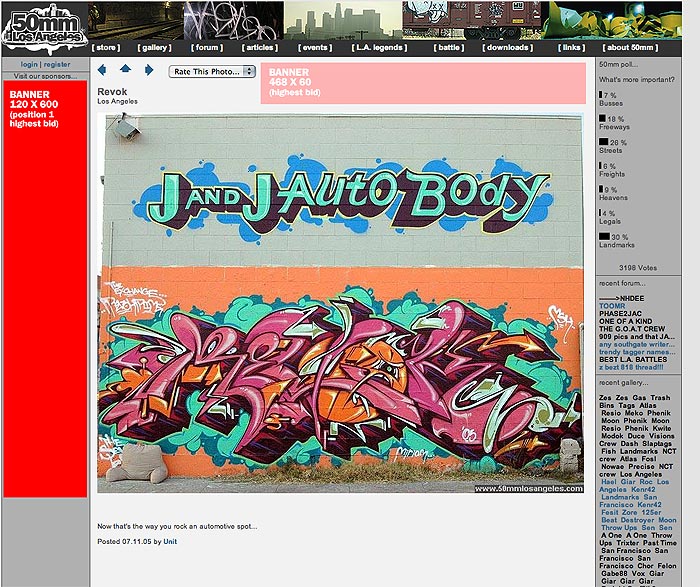Screen dimensions: 700x587
Task: Click the Streets 26 % poll result
Action: coord(613,146)
